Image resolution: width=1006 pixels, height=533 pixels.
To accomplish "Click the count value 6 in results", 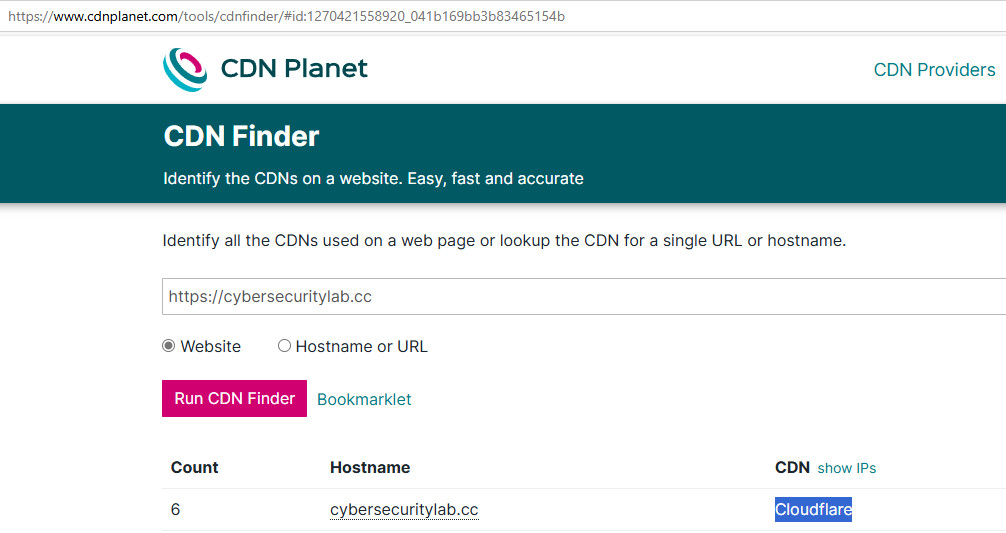I will click(x=175, y=509).
